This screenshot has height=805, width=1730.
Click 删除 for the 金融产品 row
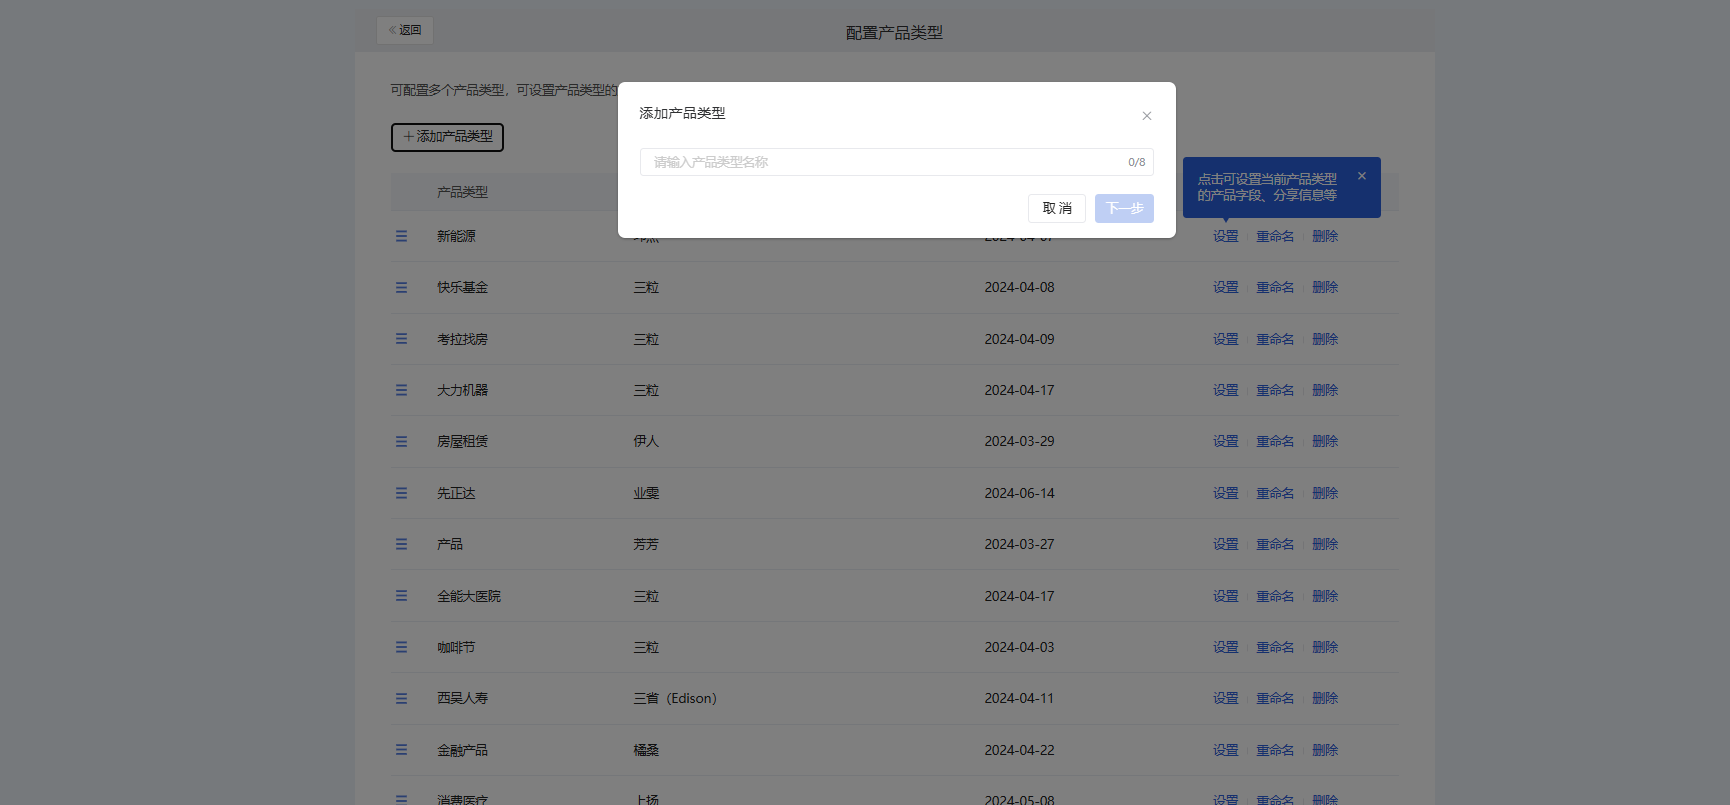[x=1325, y=750]
